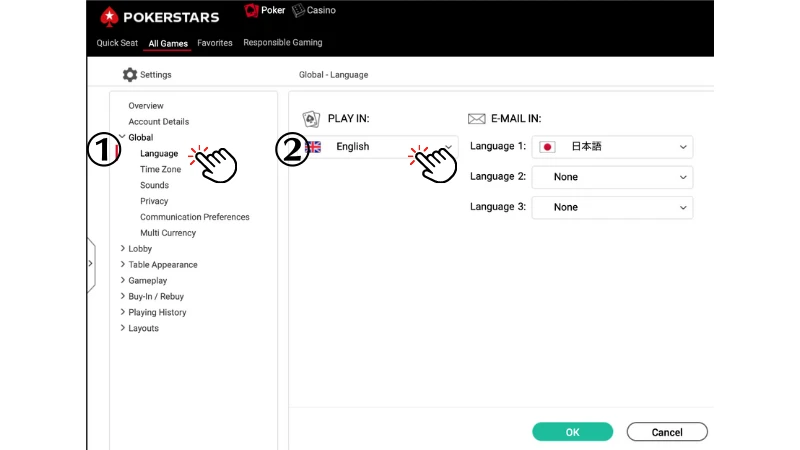Open the Language 3 dropdown
800x450 pixels.
[x=612, y=208]
